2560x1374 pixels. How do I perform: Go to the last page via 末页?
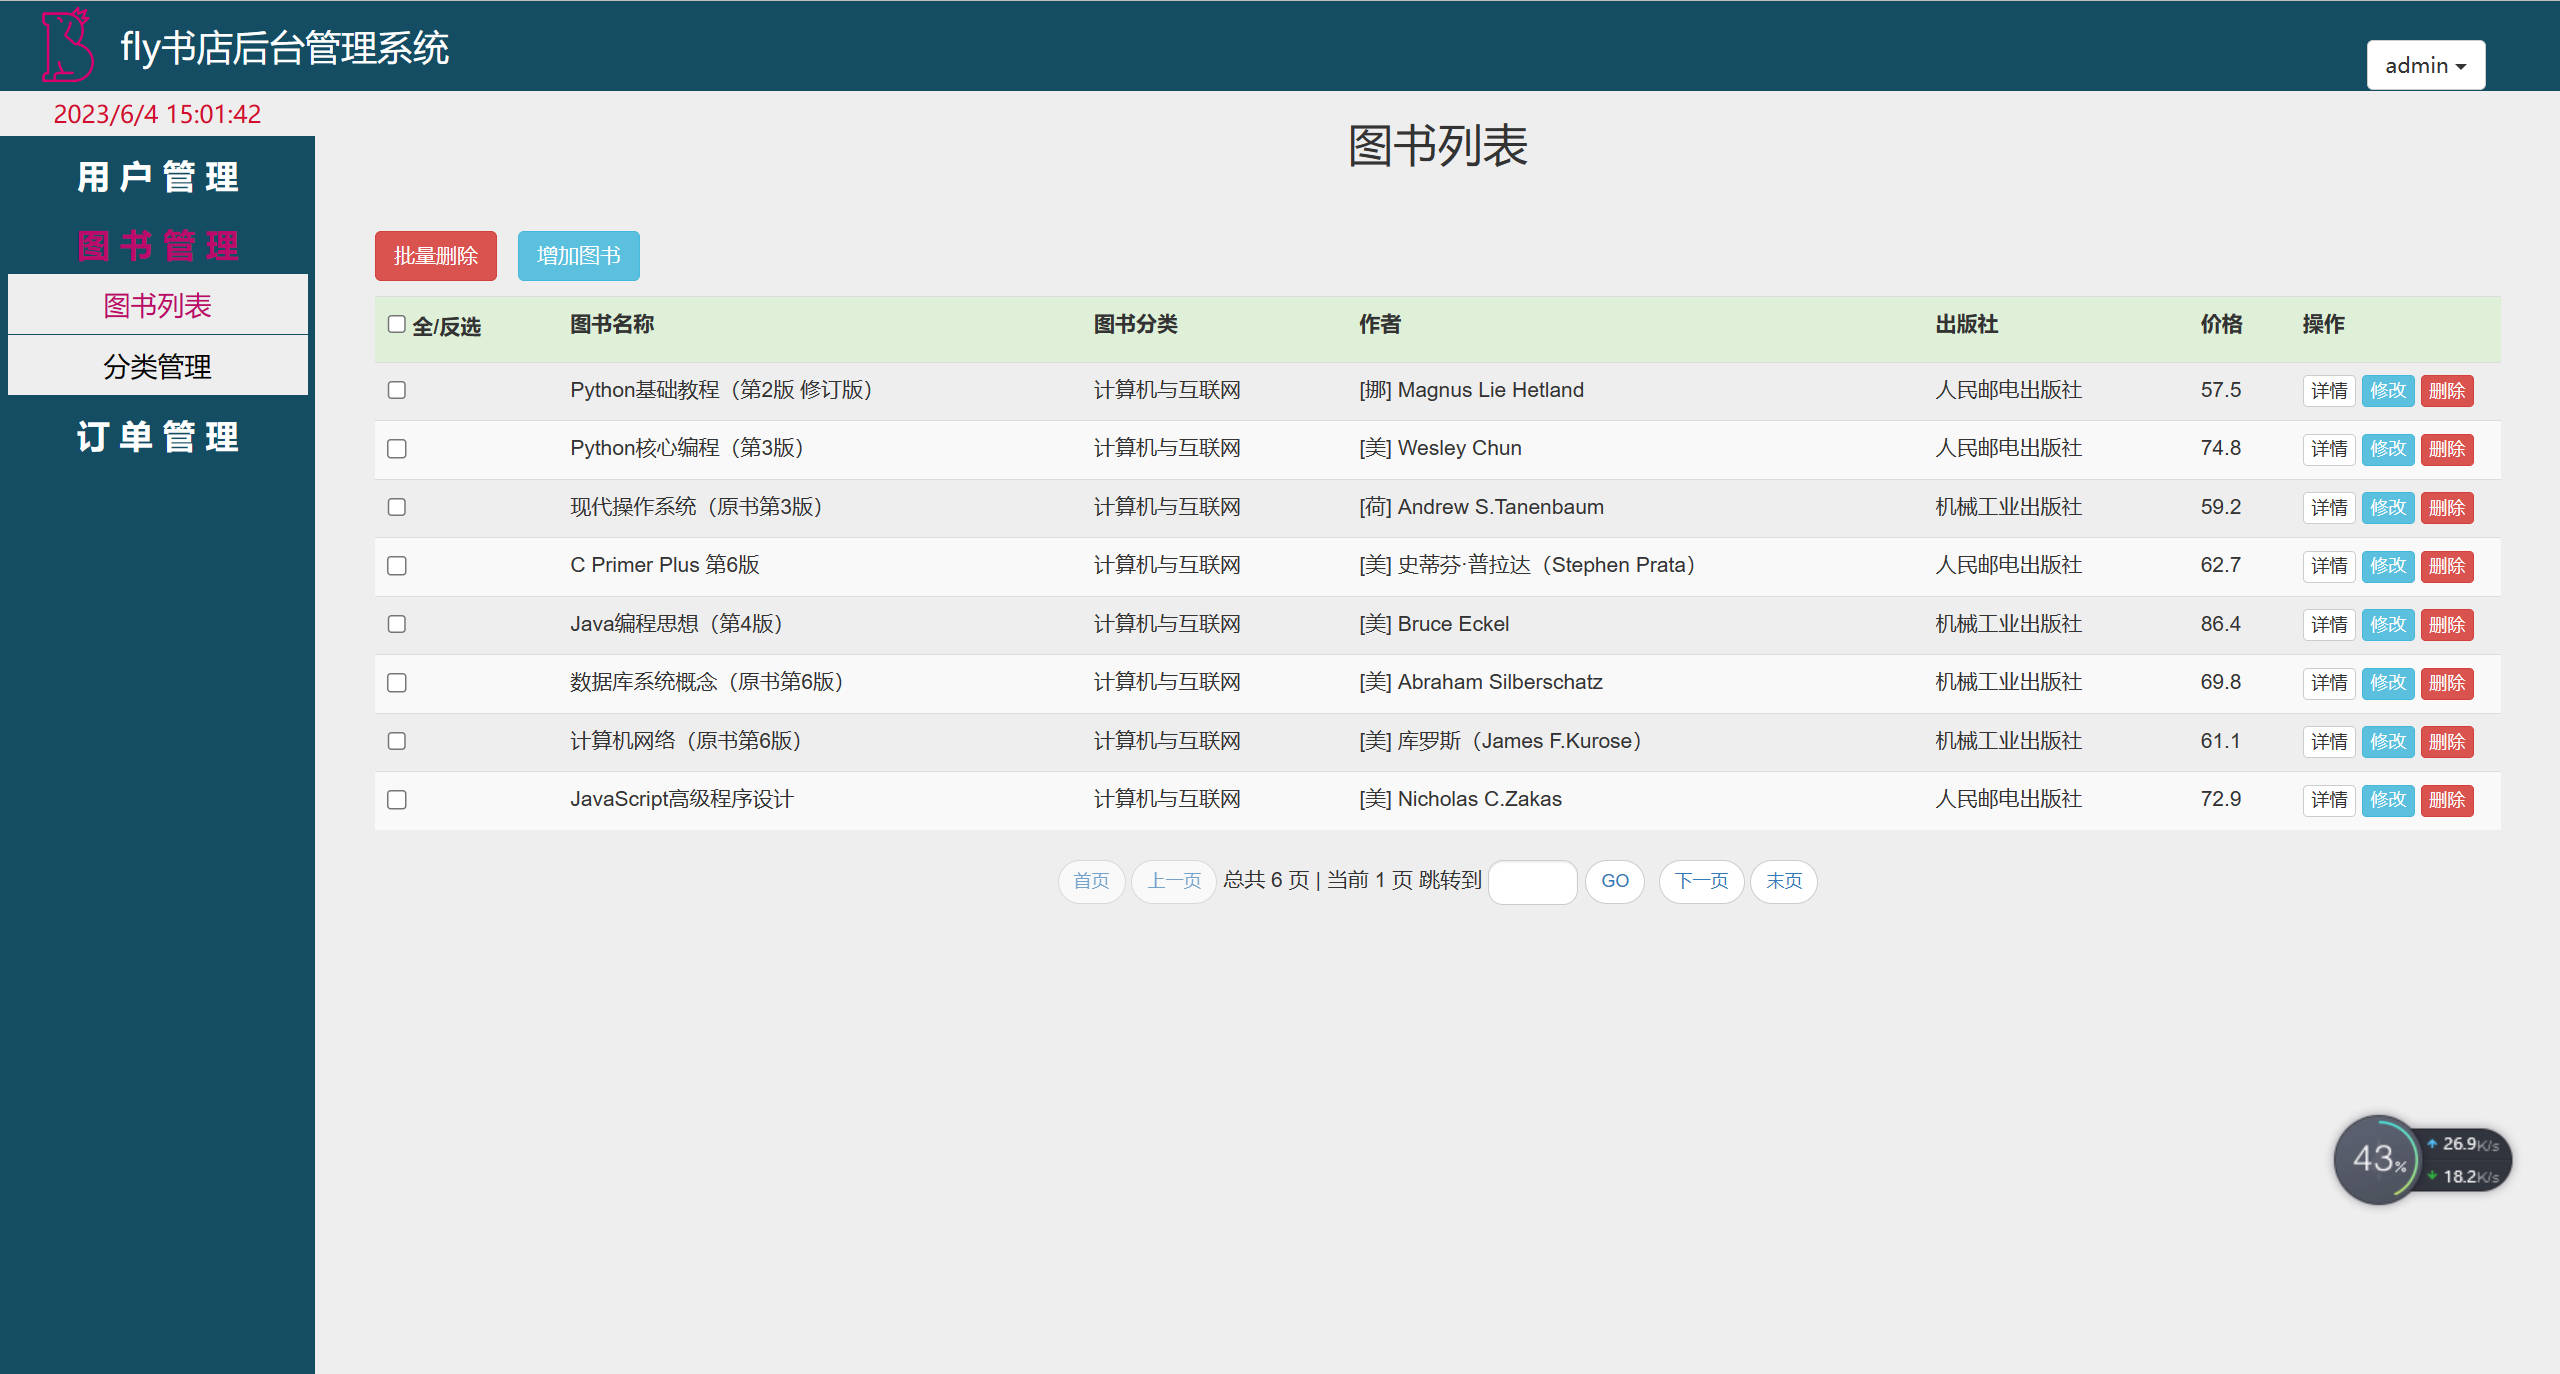(x=1784, y=881)
